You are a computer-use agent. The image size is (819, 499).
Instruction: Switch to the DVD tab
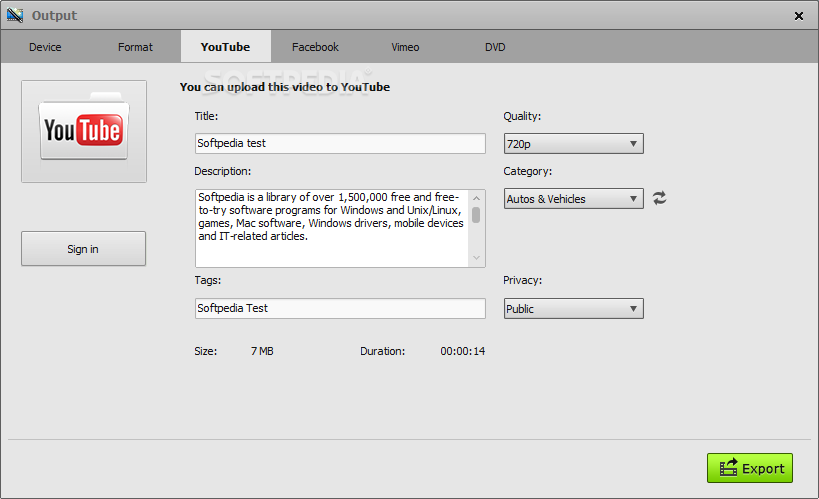click(495, 47)
